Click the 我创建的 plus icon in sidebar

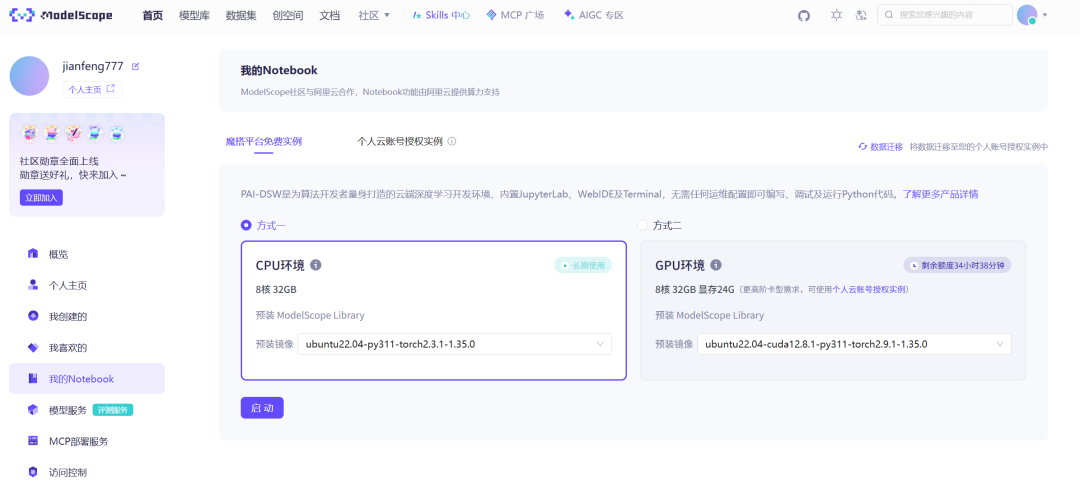[32, 316]
